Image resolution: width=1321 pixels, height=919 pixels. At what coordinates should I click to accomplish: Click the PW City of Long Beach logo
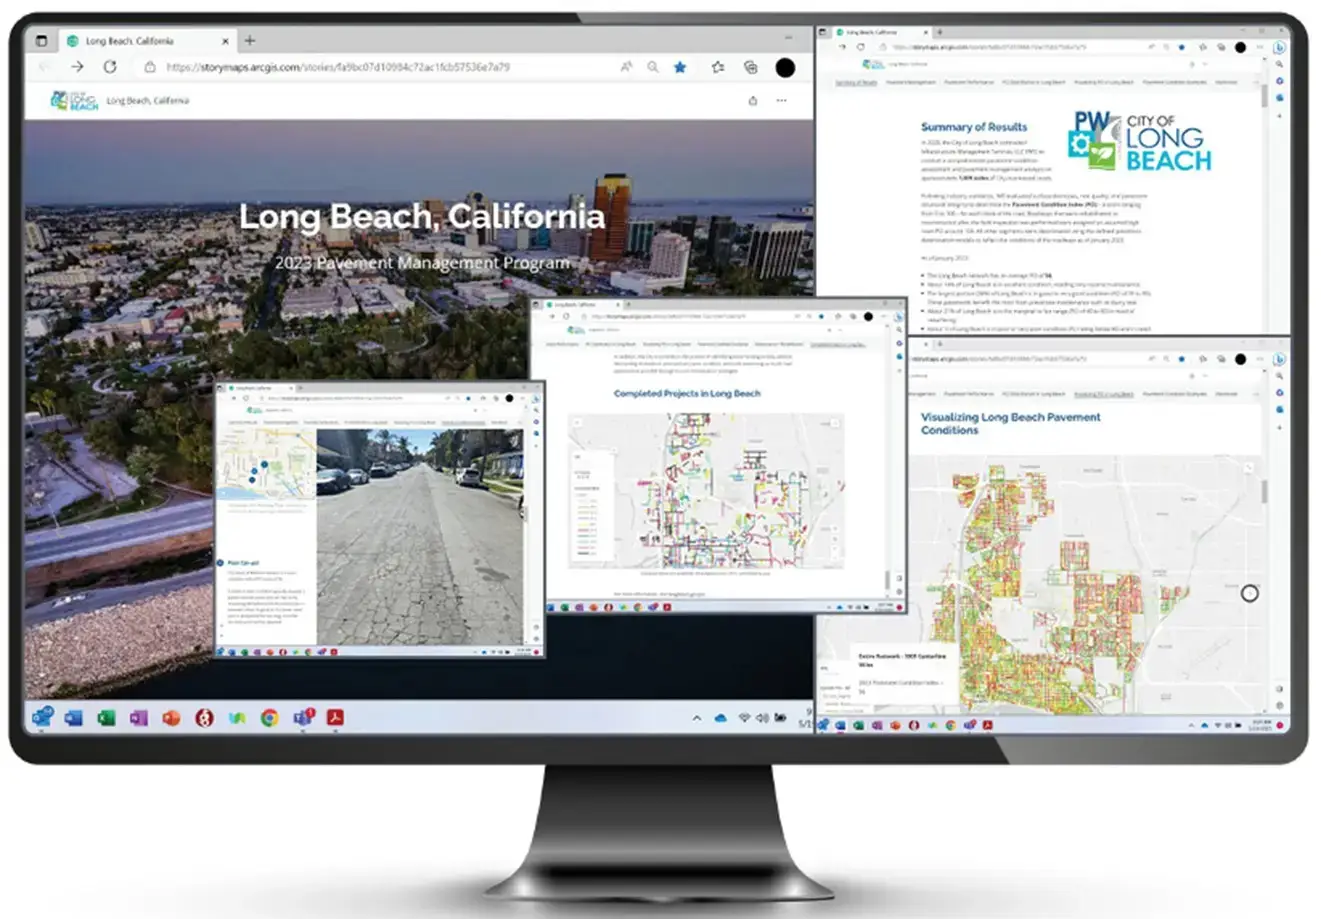[1139, 142]
